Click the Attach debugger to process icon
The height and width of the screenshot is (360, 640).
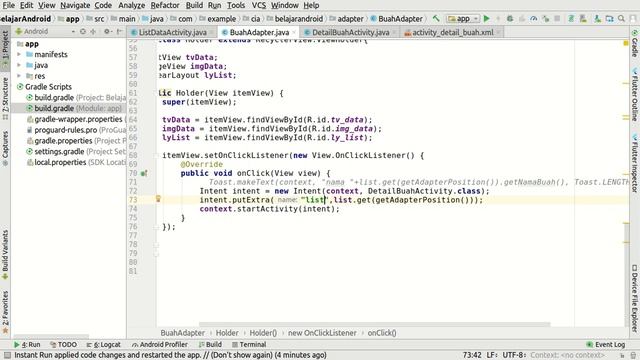tap(546, 18)
